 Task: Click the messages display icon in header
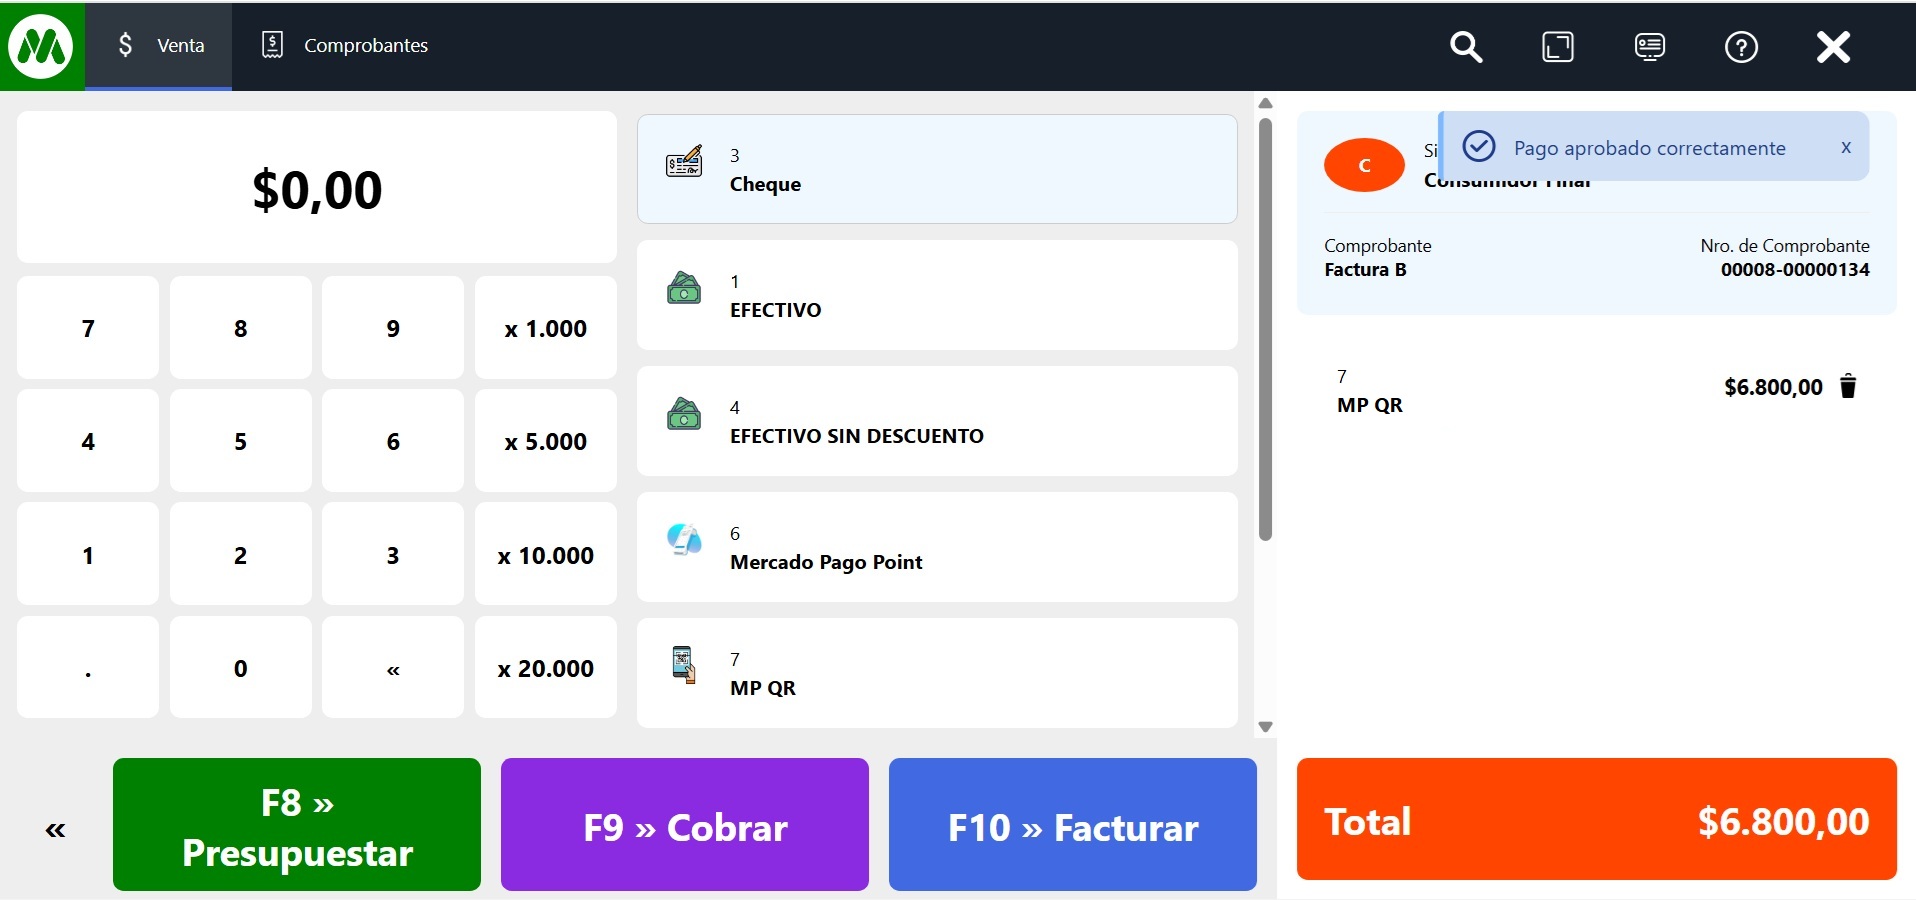(x=1649, y=47)
